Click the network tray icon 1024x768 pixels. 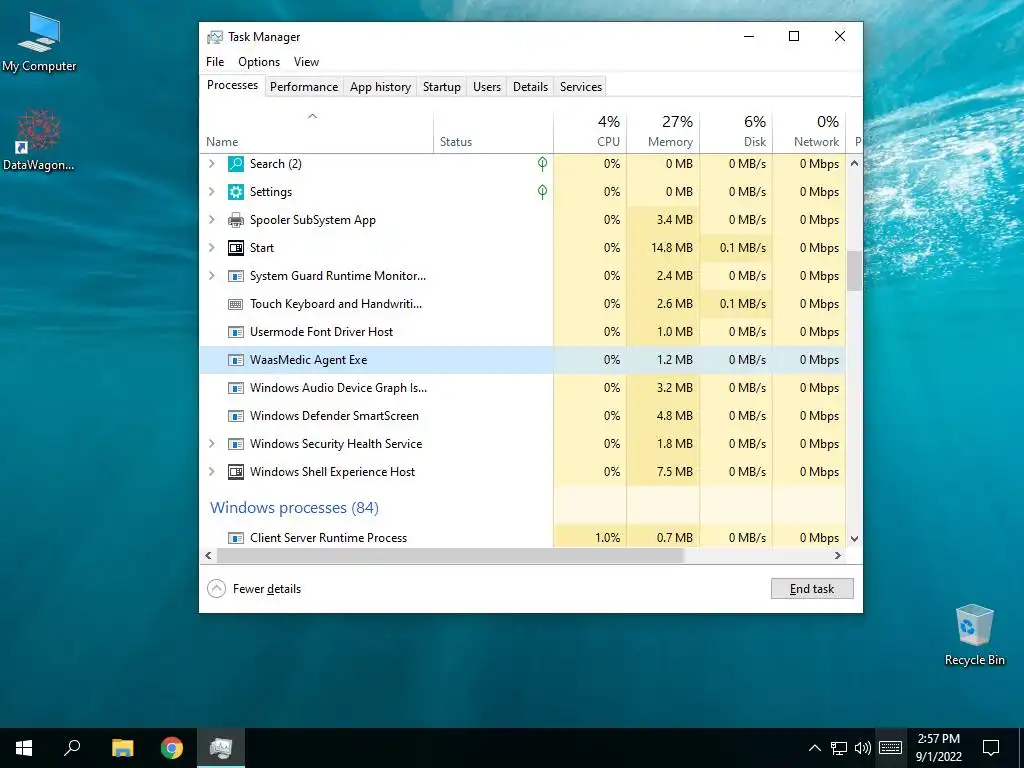[x=839, y=748]
